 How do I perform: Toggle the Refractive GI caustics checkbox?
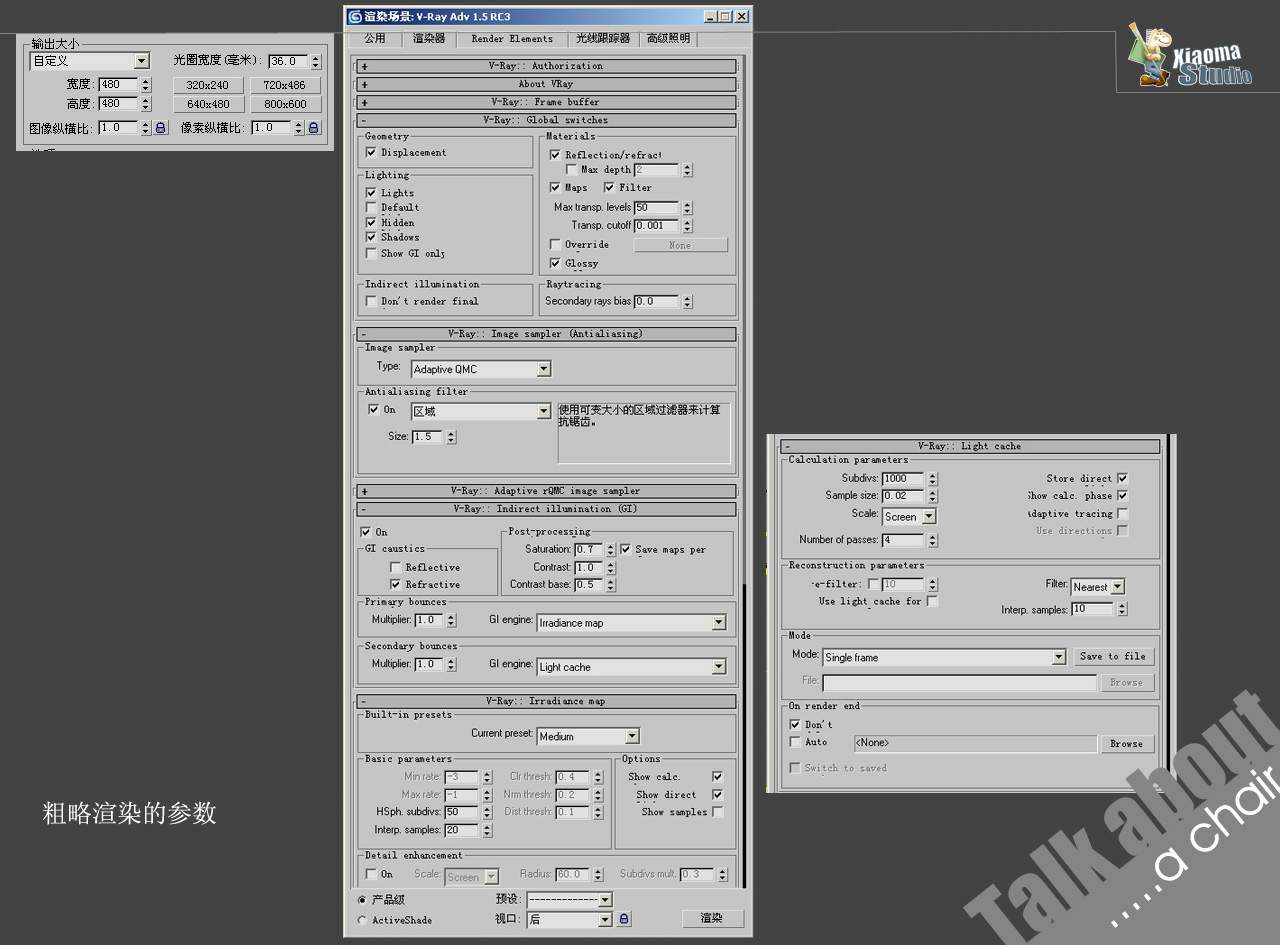click(395, 584)
